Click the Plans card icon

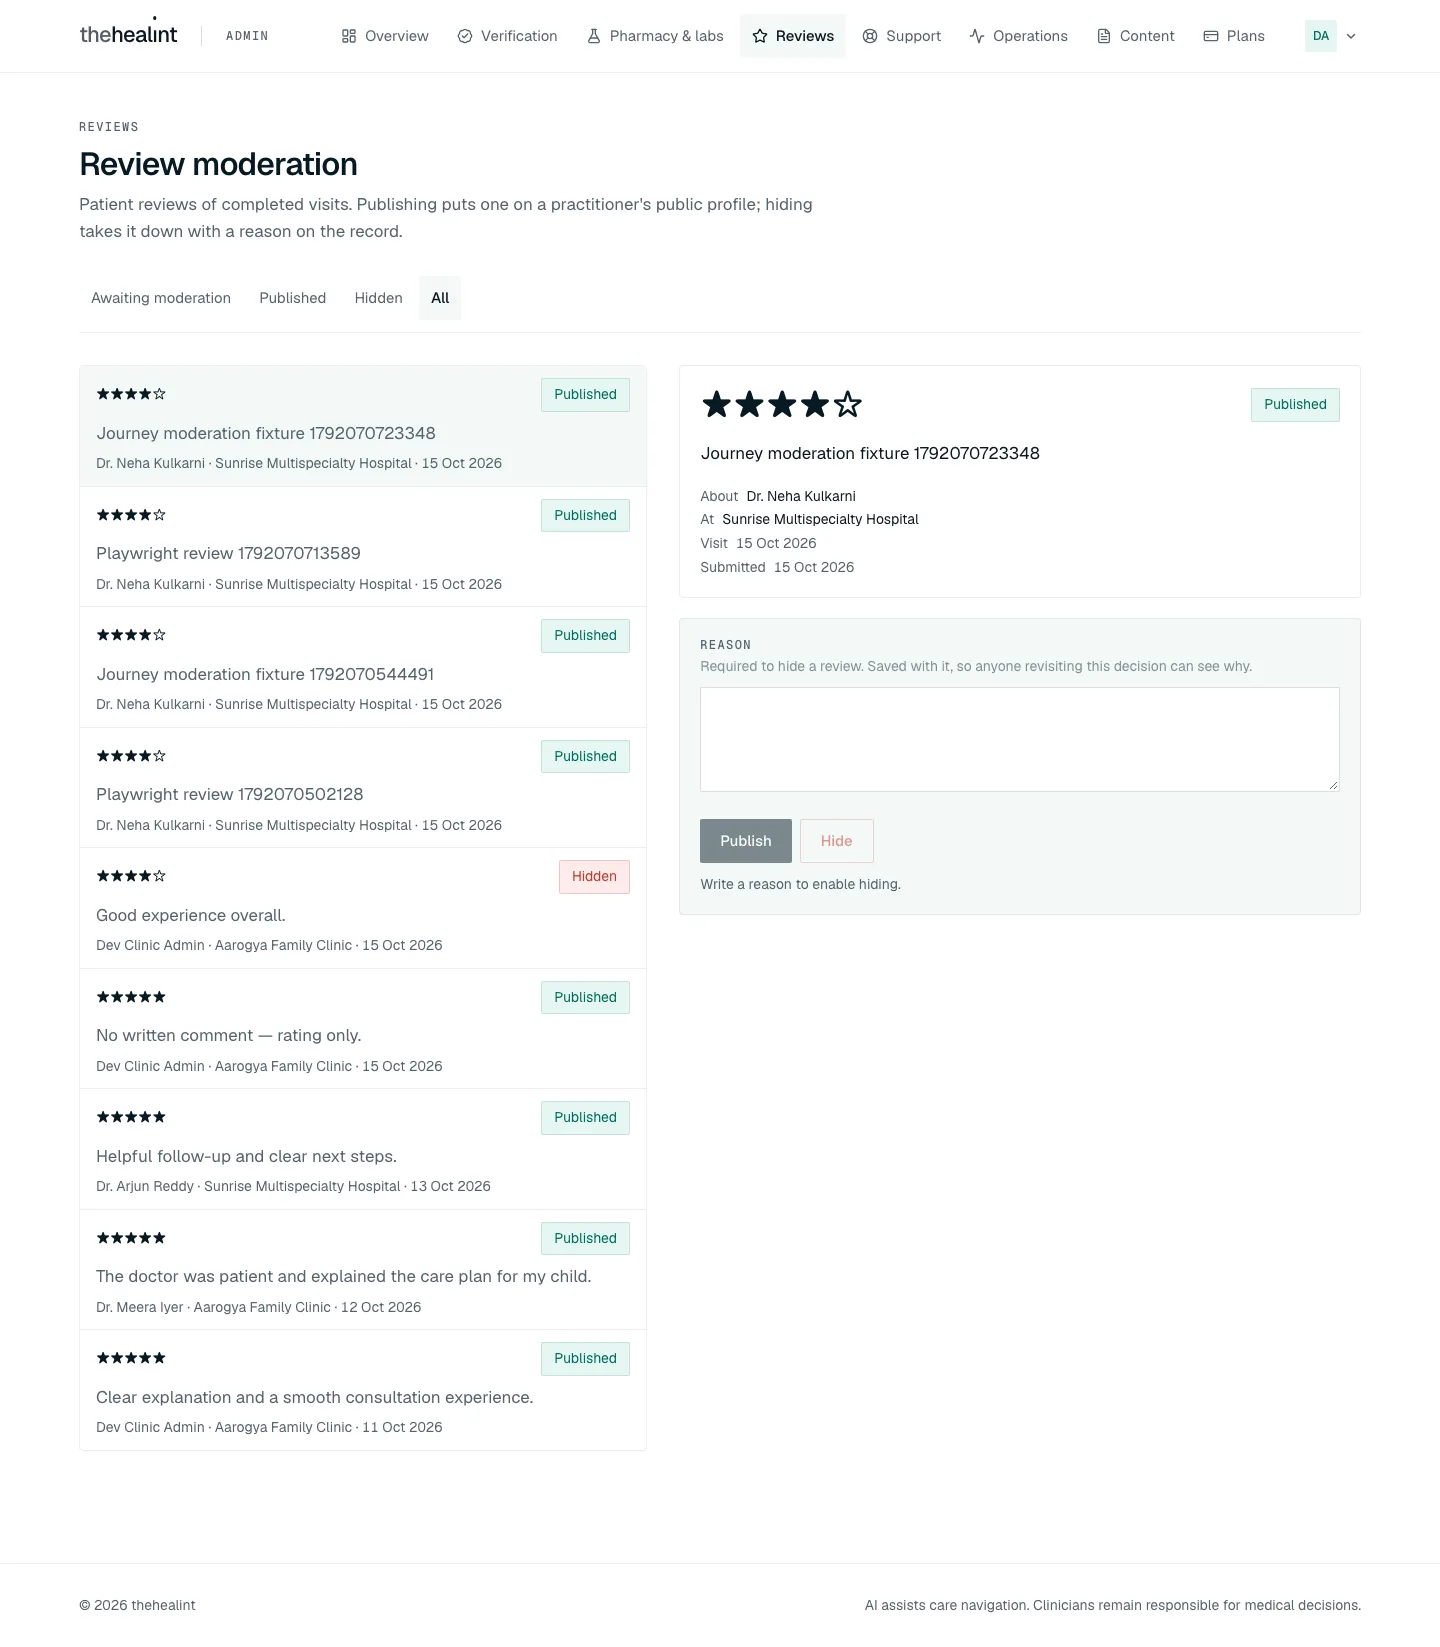pos(1211,36)
